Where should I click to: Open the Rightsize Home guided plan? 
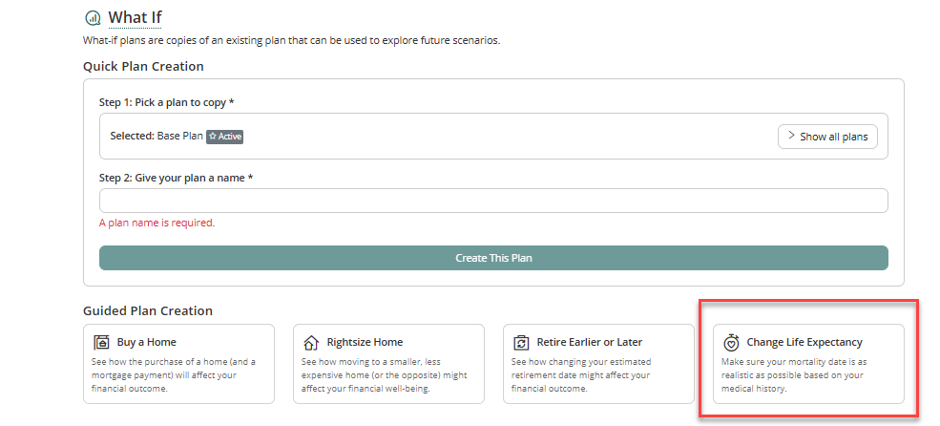pyautogui.click(x=388, y=364)
